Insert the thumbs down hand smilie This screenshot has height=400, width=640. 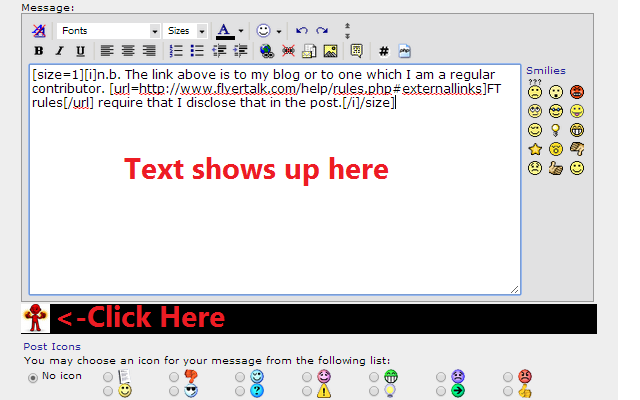click(x=577, y=149)
